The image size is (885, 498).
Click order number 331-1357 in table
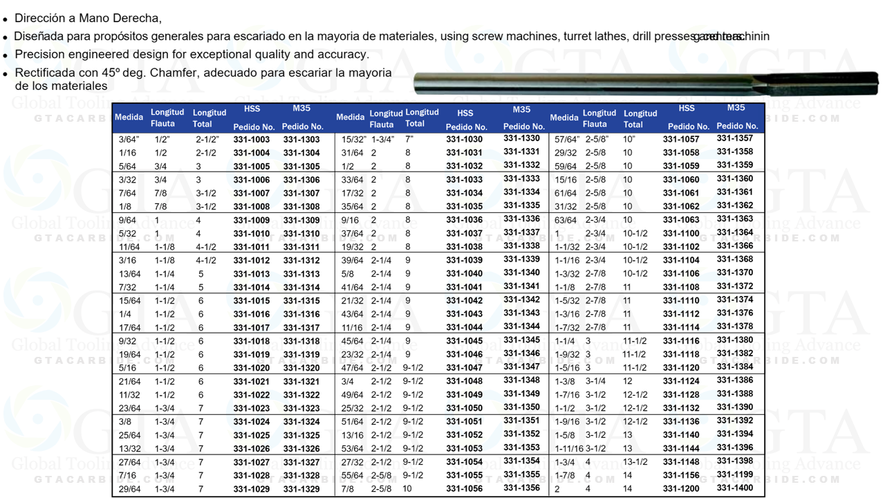tap(735, 137)
